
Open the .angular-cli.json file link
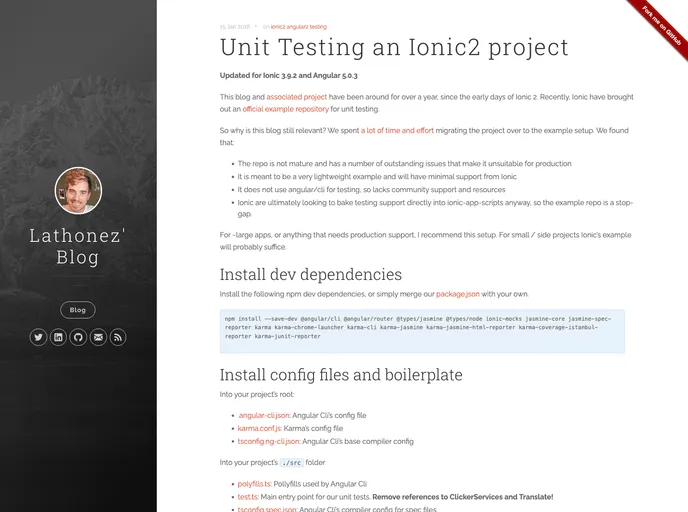pyautogui.click(x=264, y=415)
